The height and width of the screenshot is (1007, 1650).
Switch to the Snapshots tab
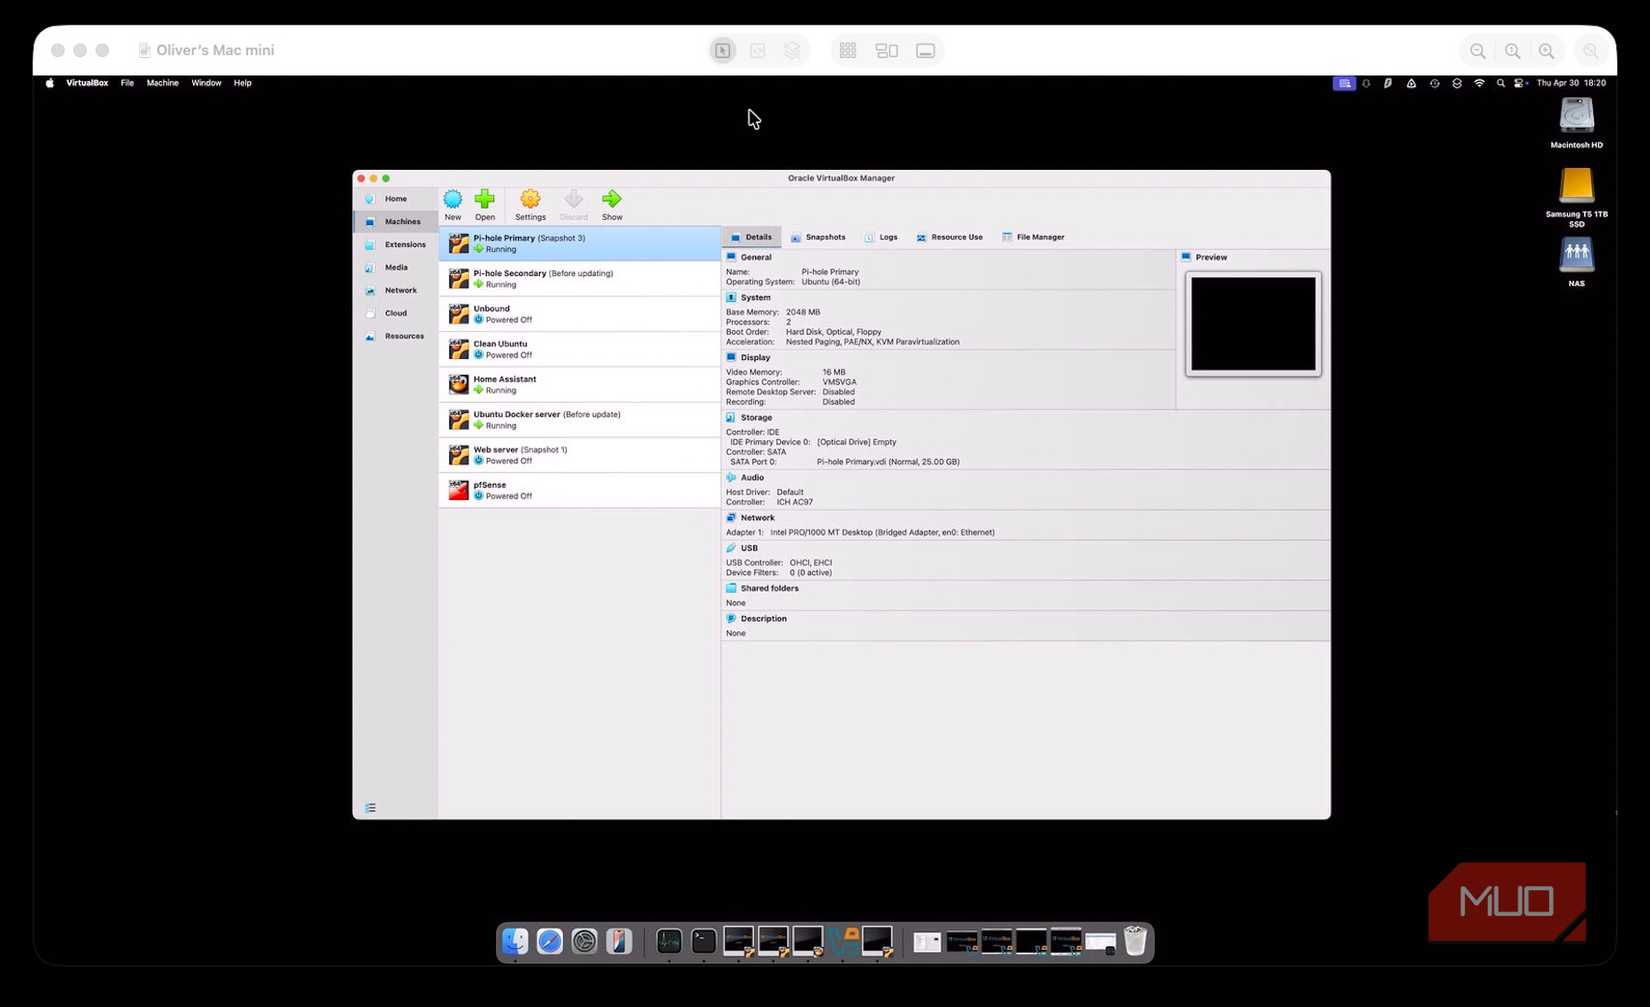click(x=818, y=238)
